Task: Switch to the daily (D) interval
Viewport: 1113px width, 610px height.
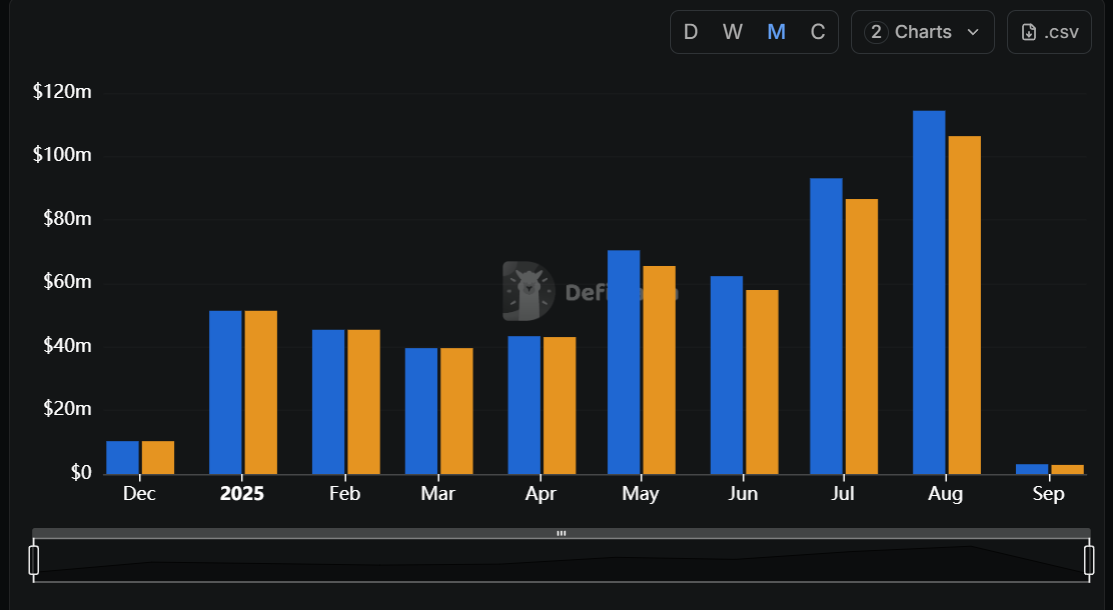Action: [x=690, y=32]
